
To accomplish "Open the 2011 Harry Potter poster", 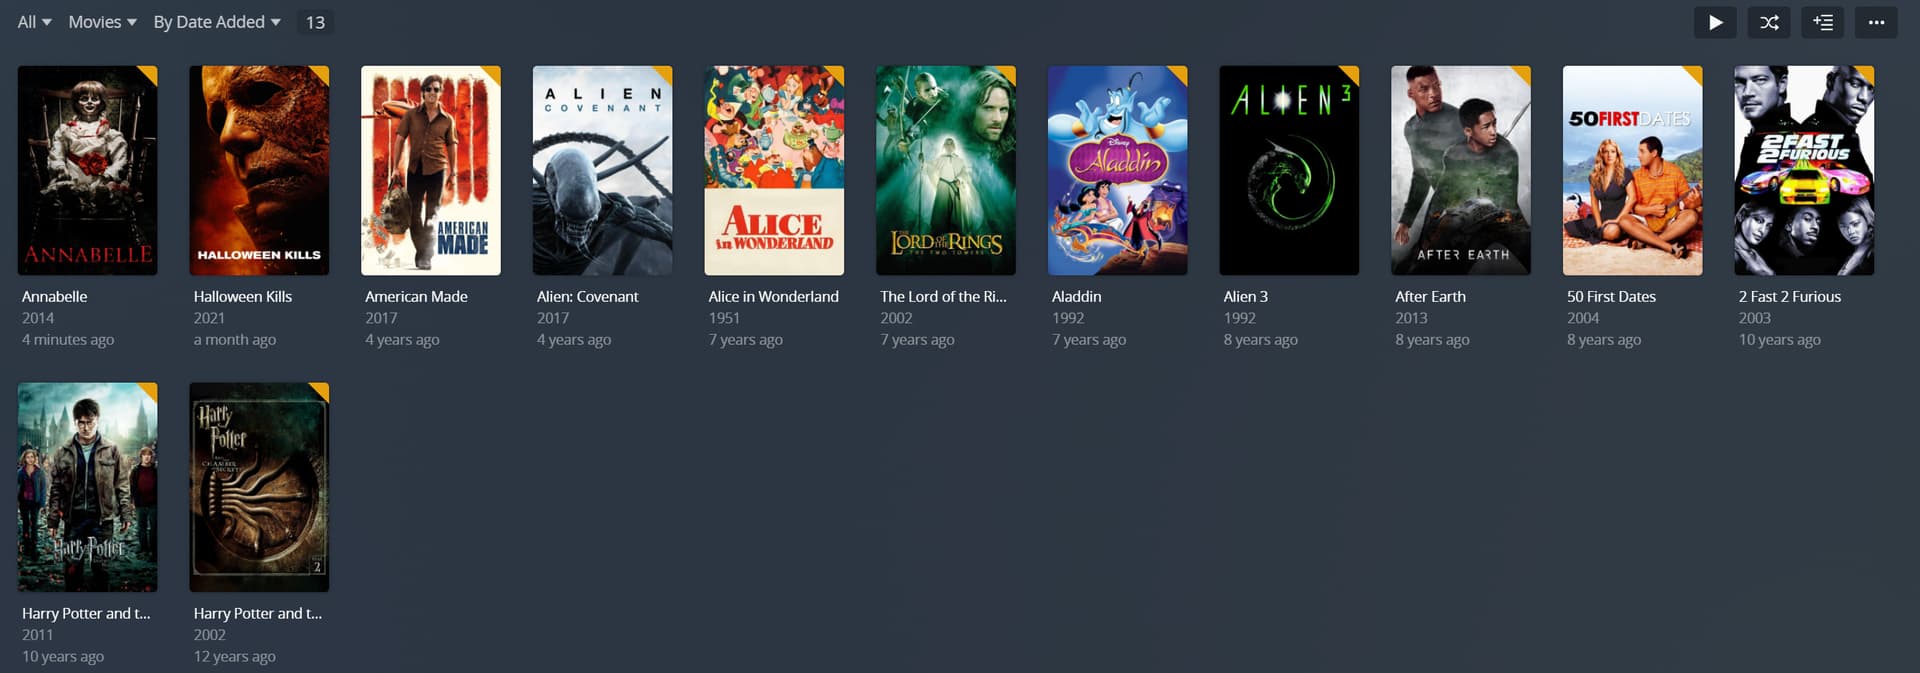I will tap(87, 487).
